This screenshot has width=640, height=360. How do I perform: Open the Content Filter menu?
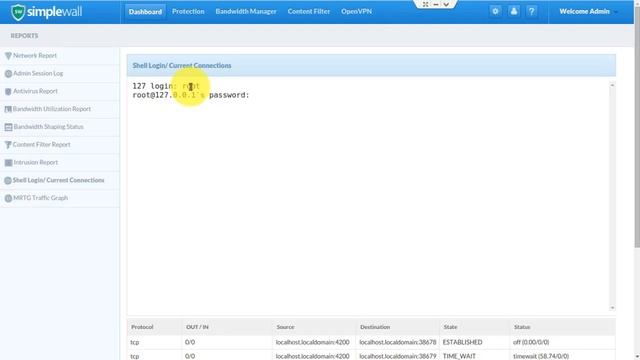coord(309,11)
